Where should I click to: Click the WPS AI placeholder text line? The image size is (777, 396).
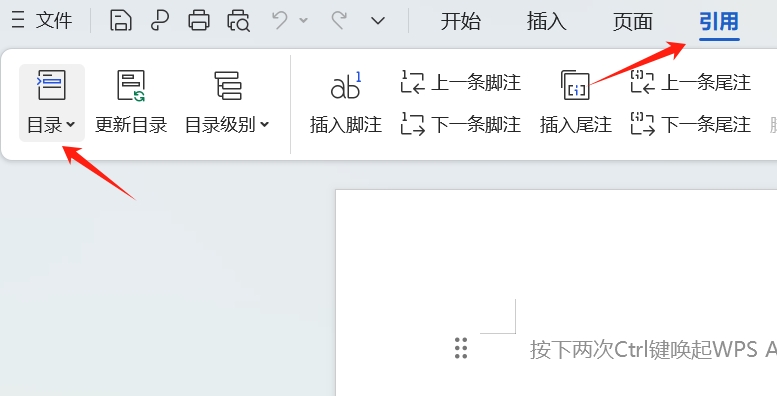(653, 349)
